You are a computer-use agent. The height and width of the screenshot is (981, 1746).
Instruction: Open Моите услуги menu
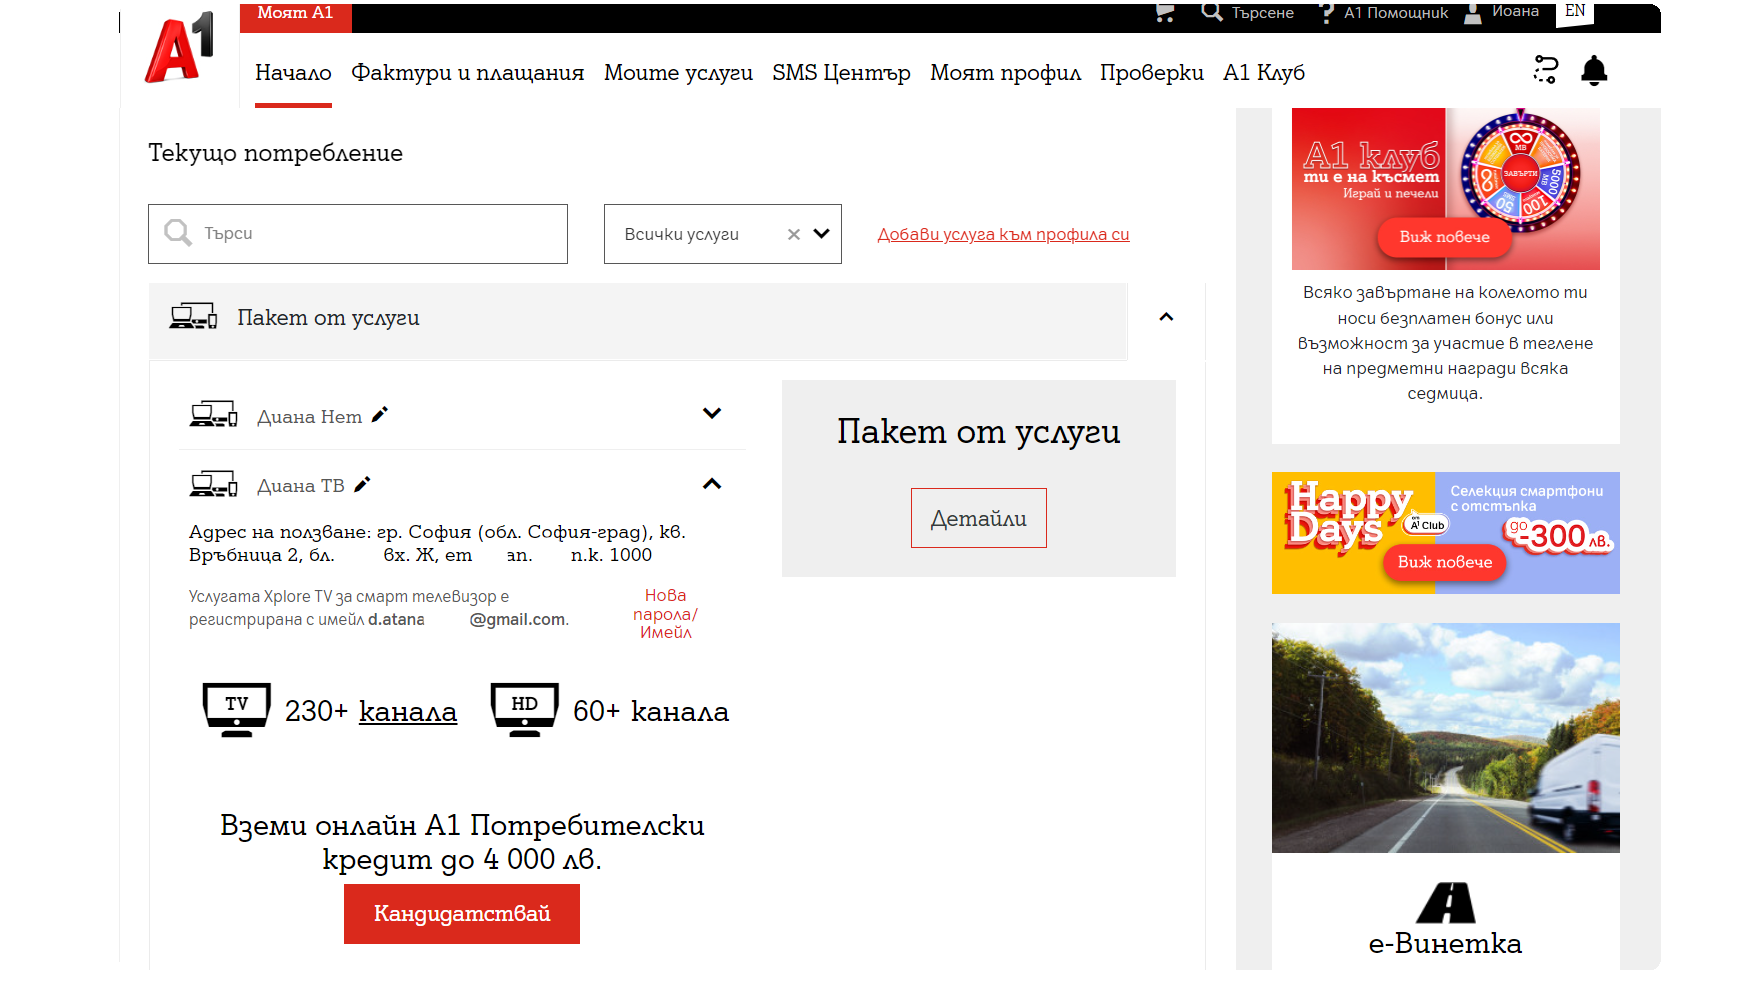678,73
